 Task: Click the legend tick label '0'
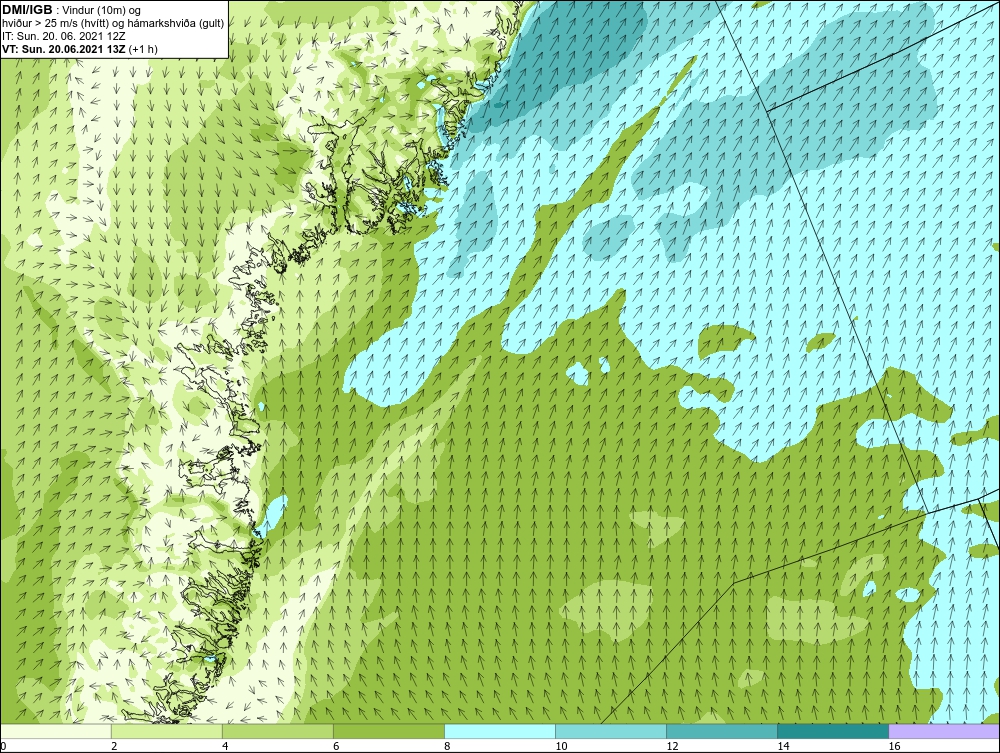pyautogui.click(x=3, y=747)
